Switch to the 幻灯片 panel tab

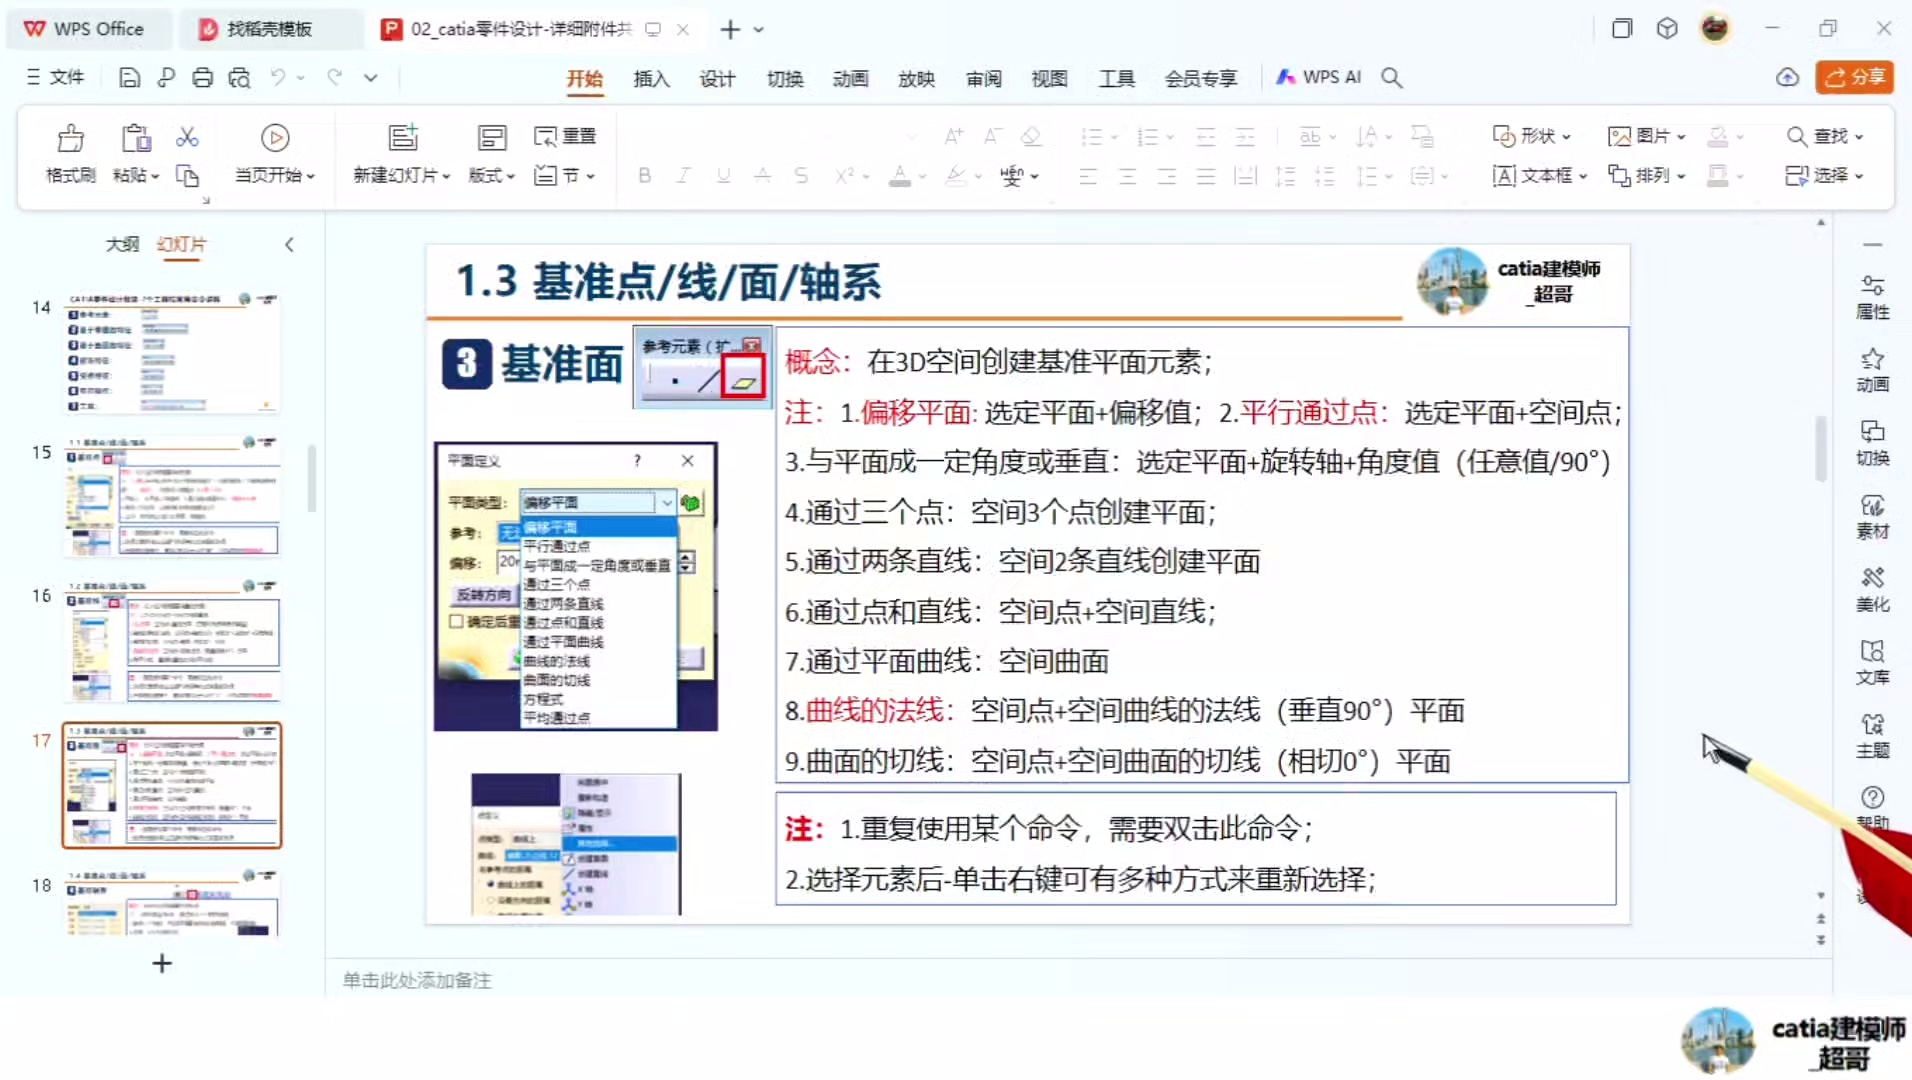(180, 244)
